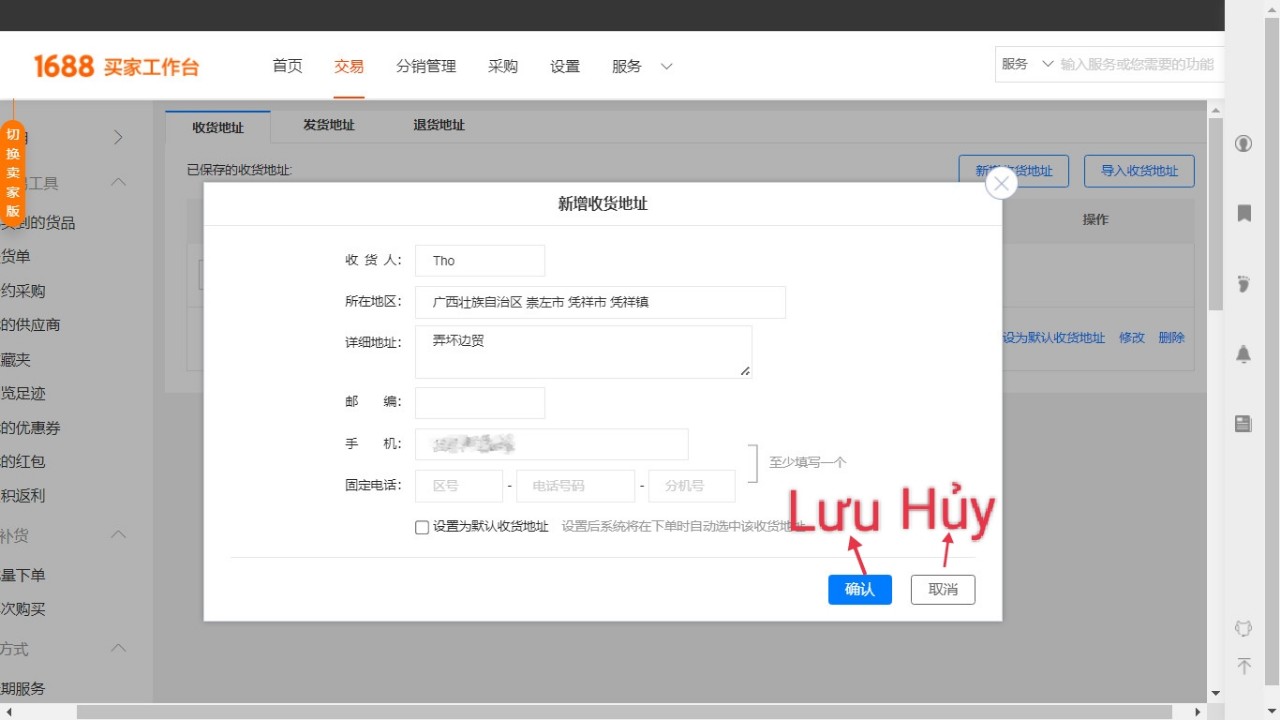1280x720 pixels.
Task: Click the 收货人 name field
Action: [480, 261]
